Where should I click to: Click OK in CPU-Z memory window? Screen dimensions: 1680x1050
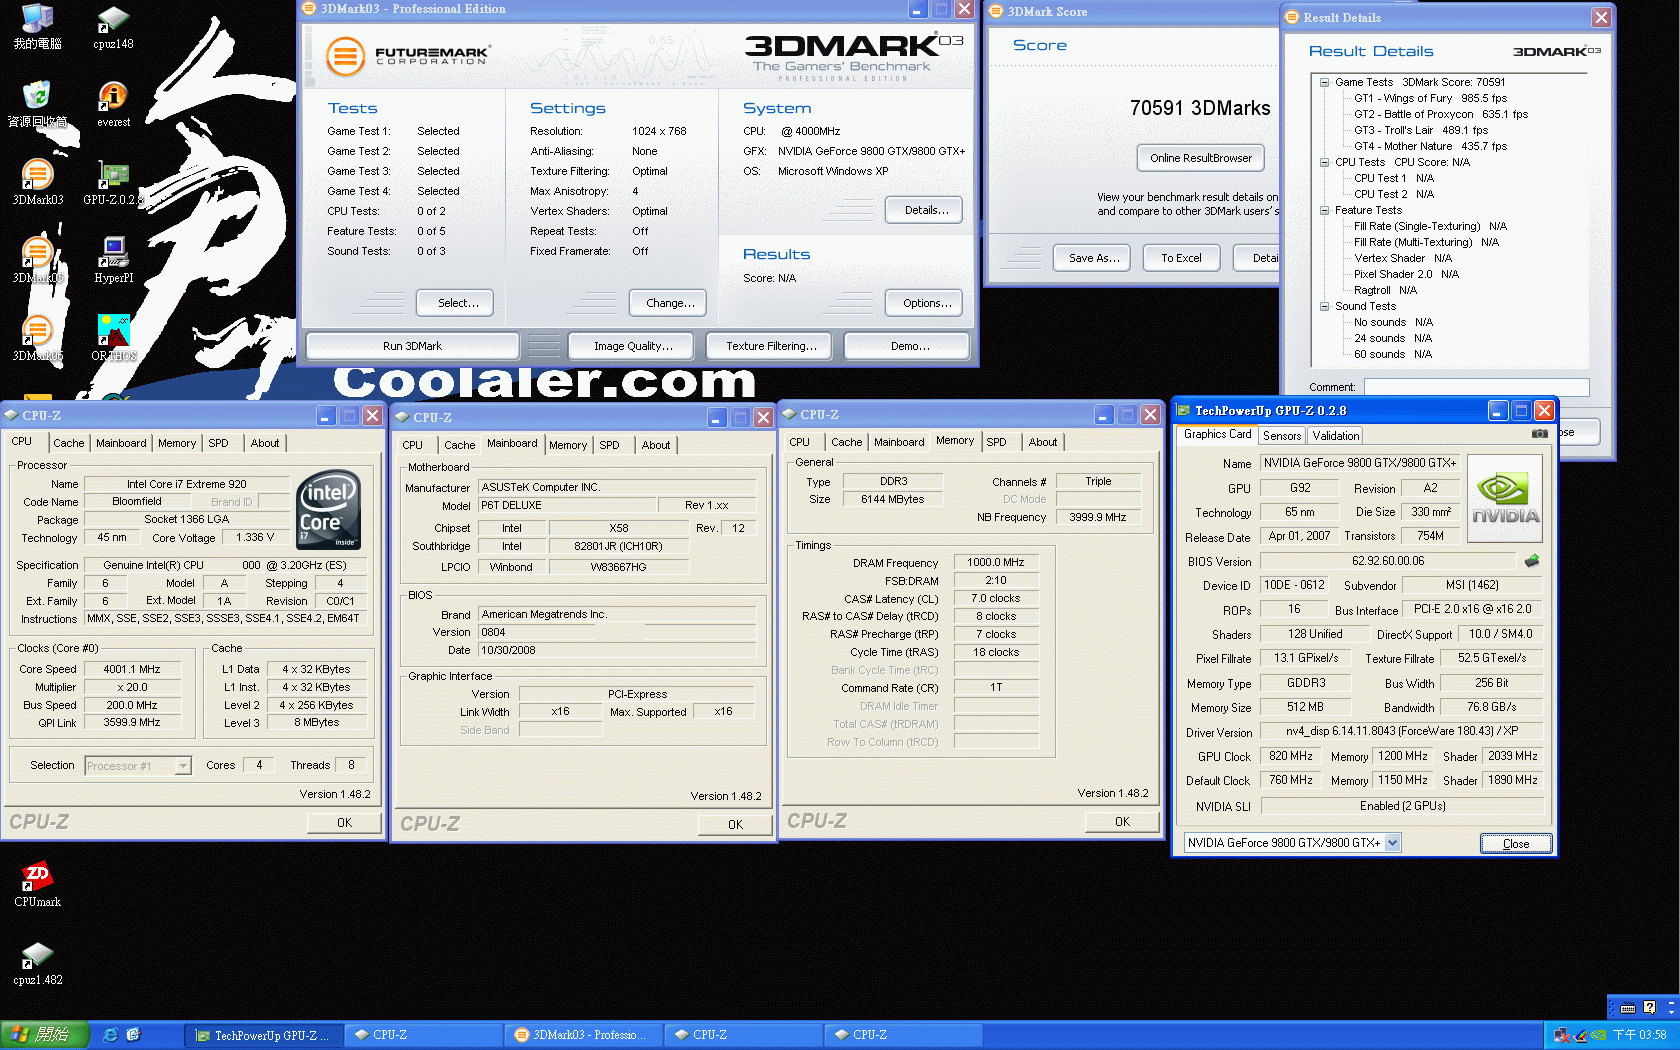pyautogui.click(x=1122, y=822)
